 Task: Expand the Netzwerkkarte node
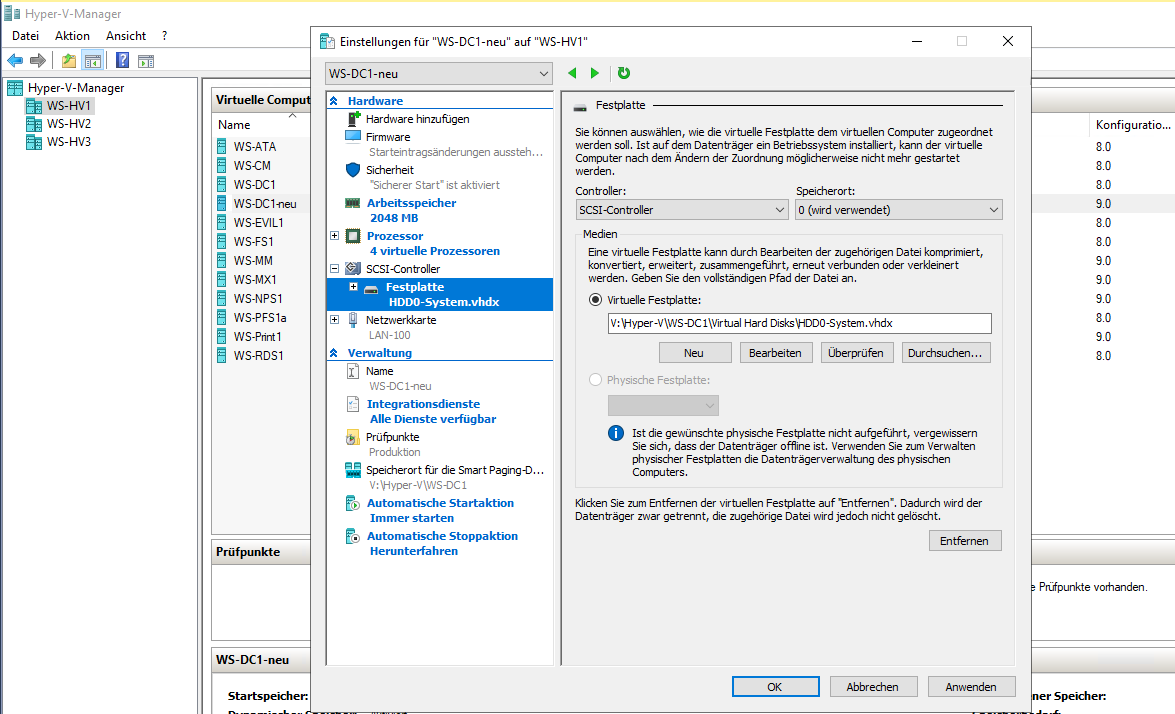(x=335, y=320)
